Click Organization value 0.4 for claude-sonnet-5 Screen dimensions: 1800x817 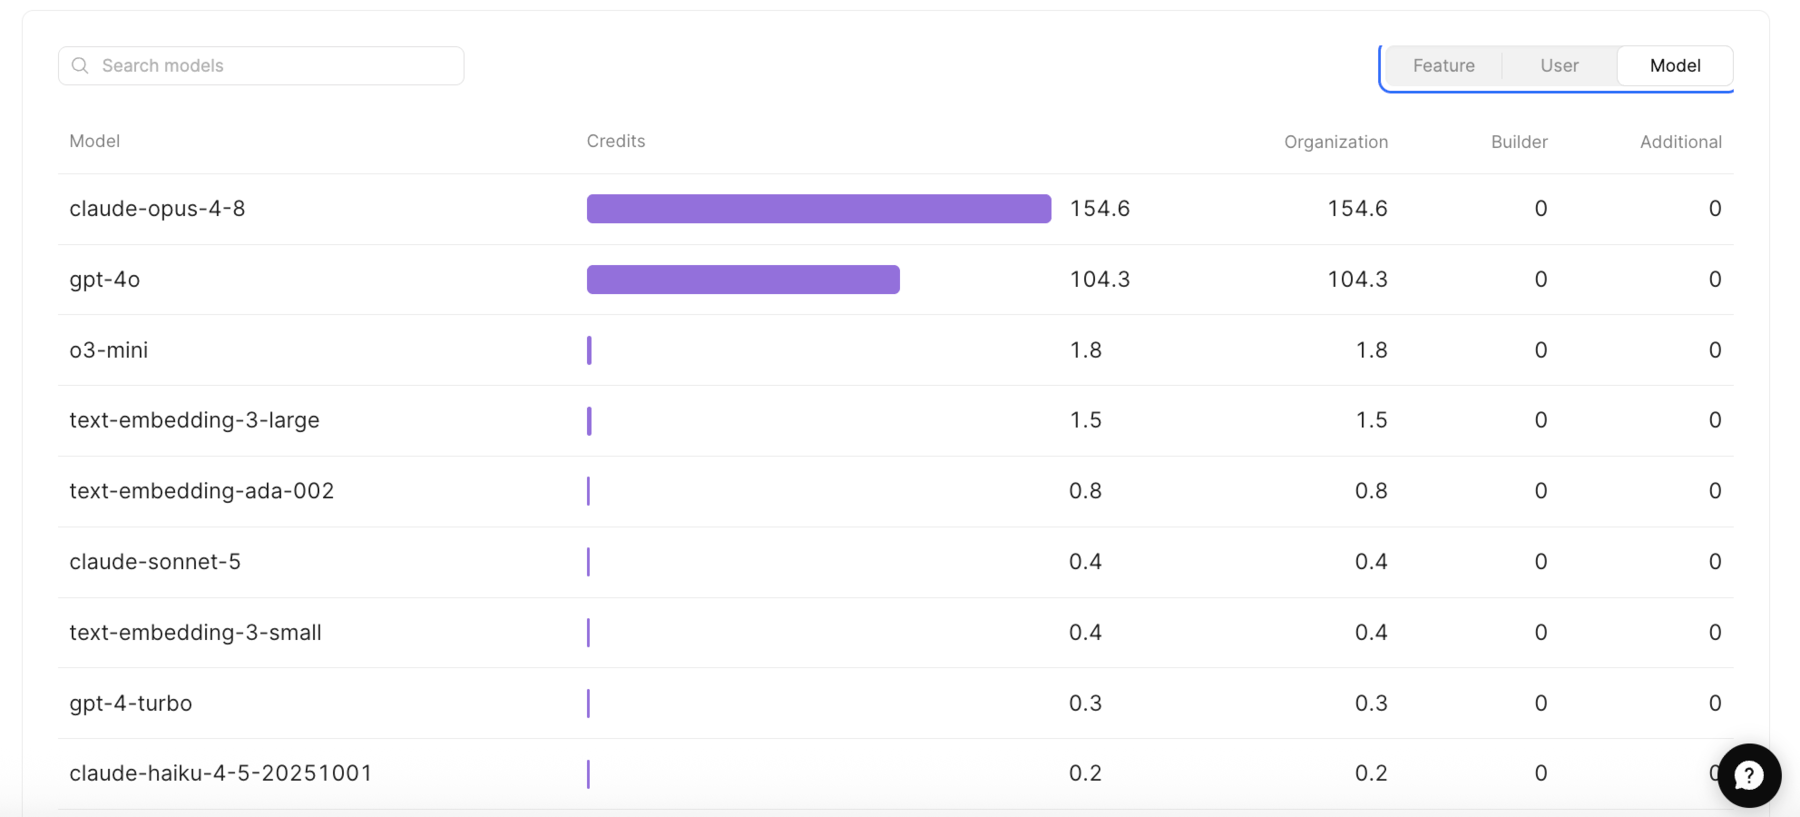[x=1372, y=561]
